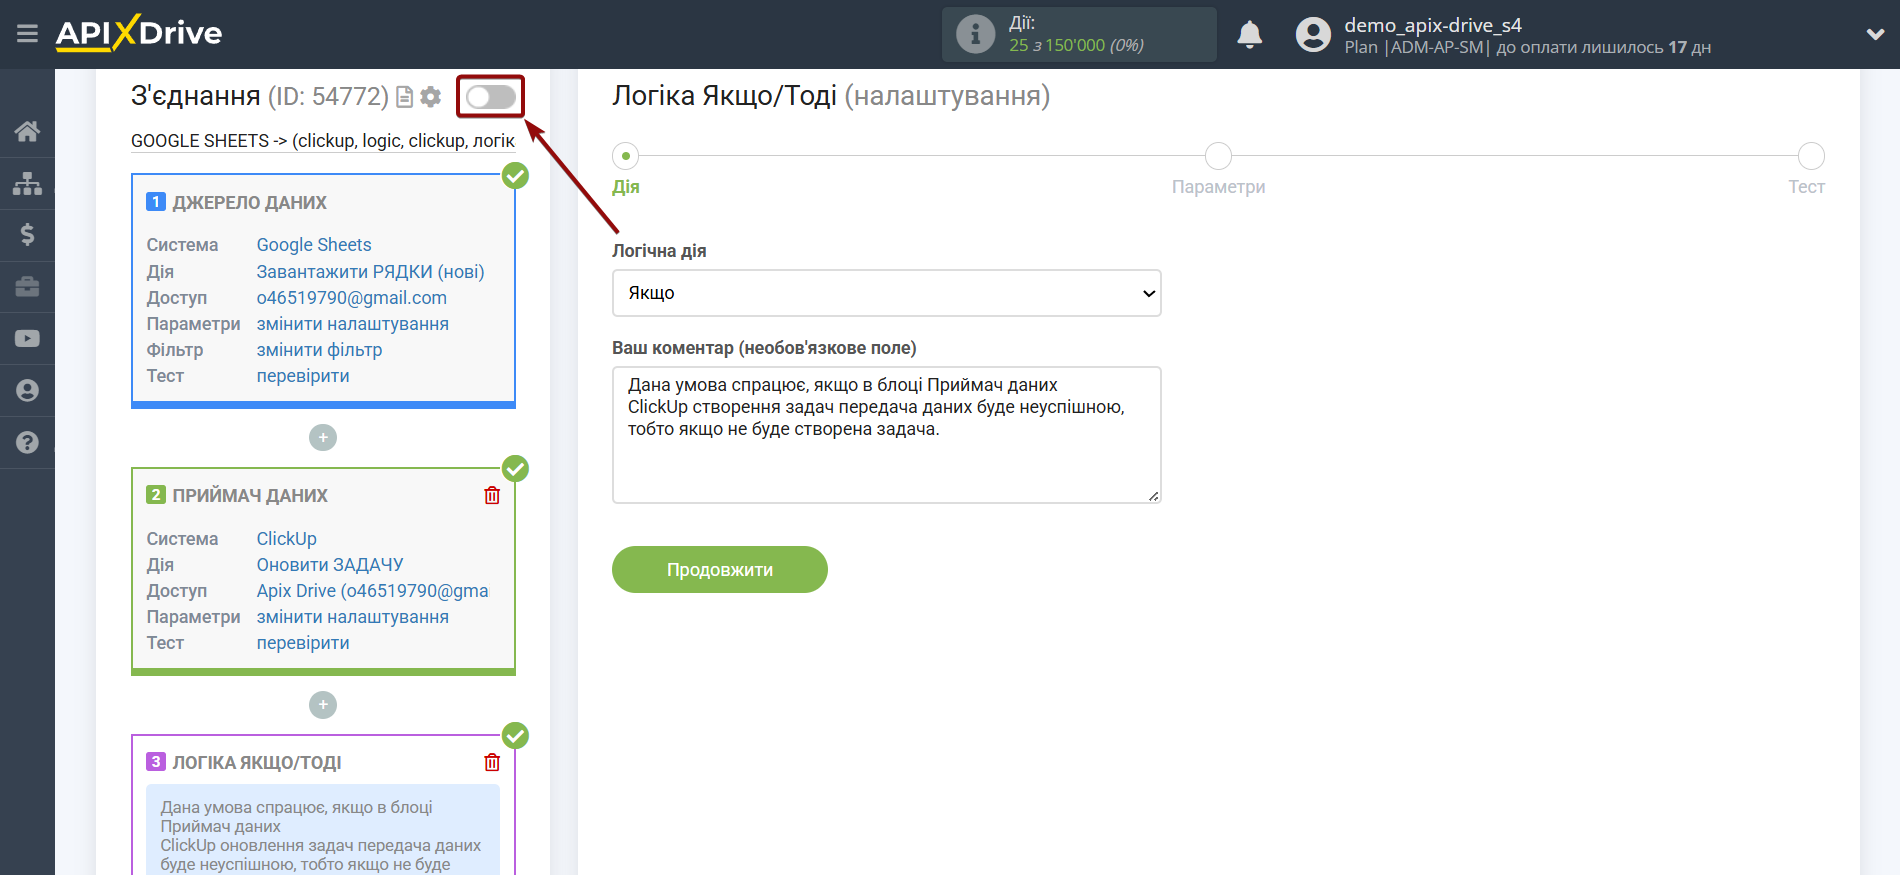
Task: Open connection settings gear icon
Action: point(431,97)
